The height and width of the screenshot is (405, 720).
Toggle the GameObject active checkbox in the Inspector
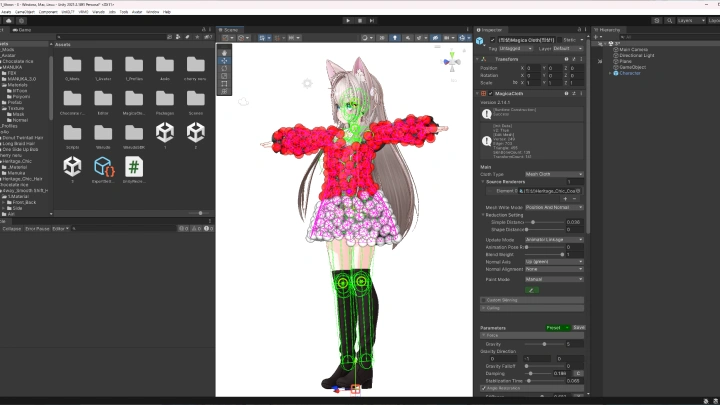pos(492,40)
